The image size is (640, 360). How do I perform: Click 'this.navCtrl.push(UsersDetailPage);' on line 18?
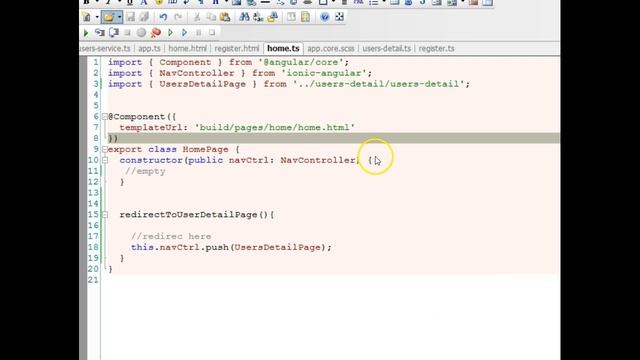tap(231, 247)
